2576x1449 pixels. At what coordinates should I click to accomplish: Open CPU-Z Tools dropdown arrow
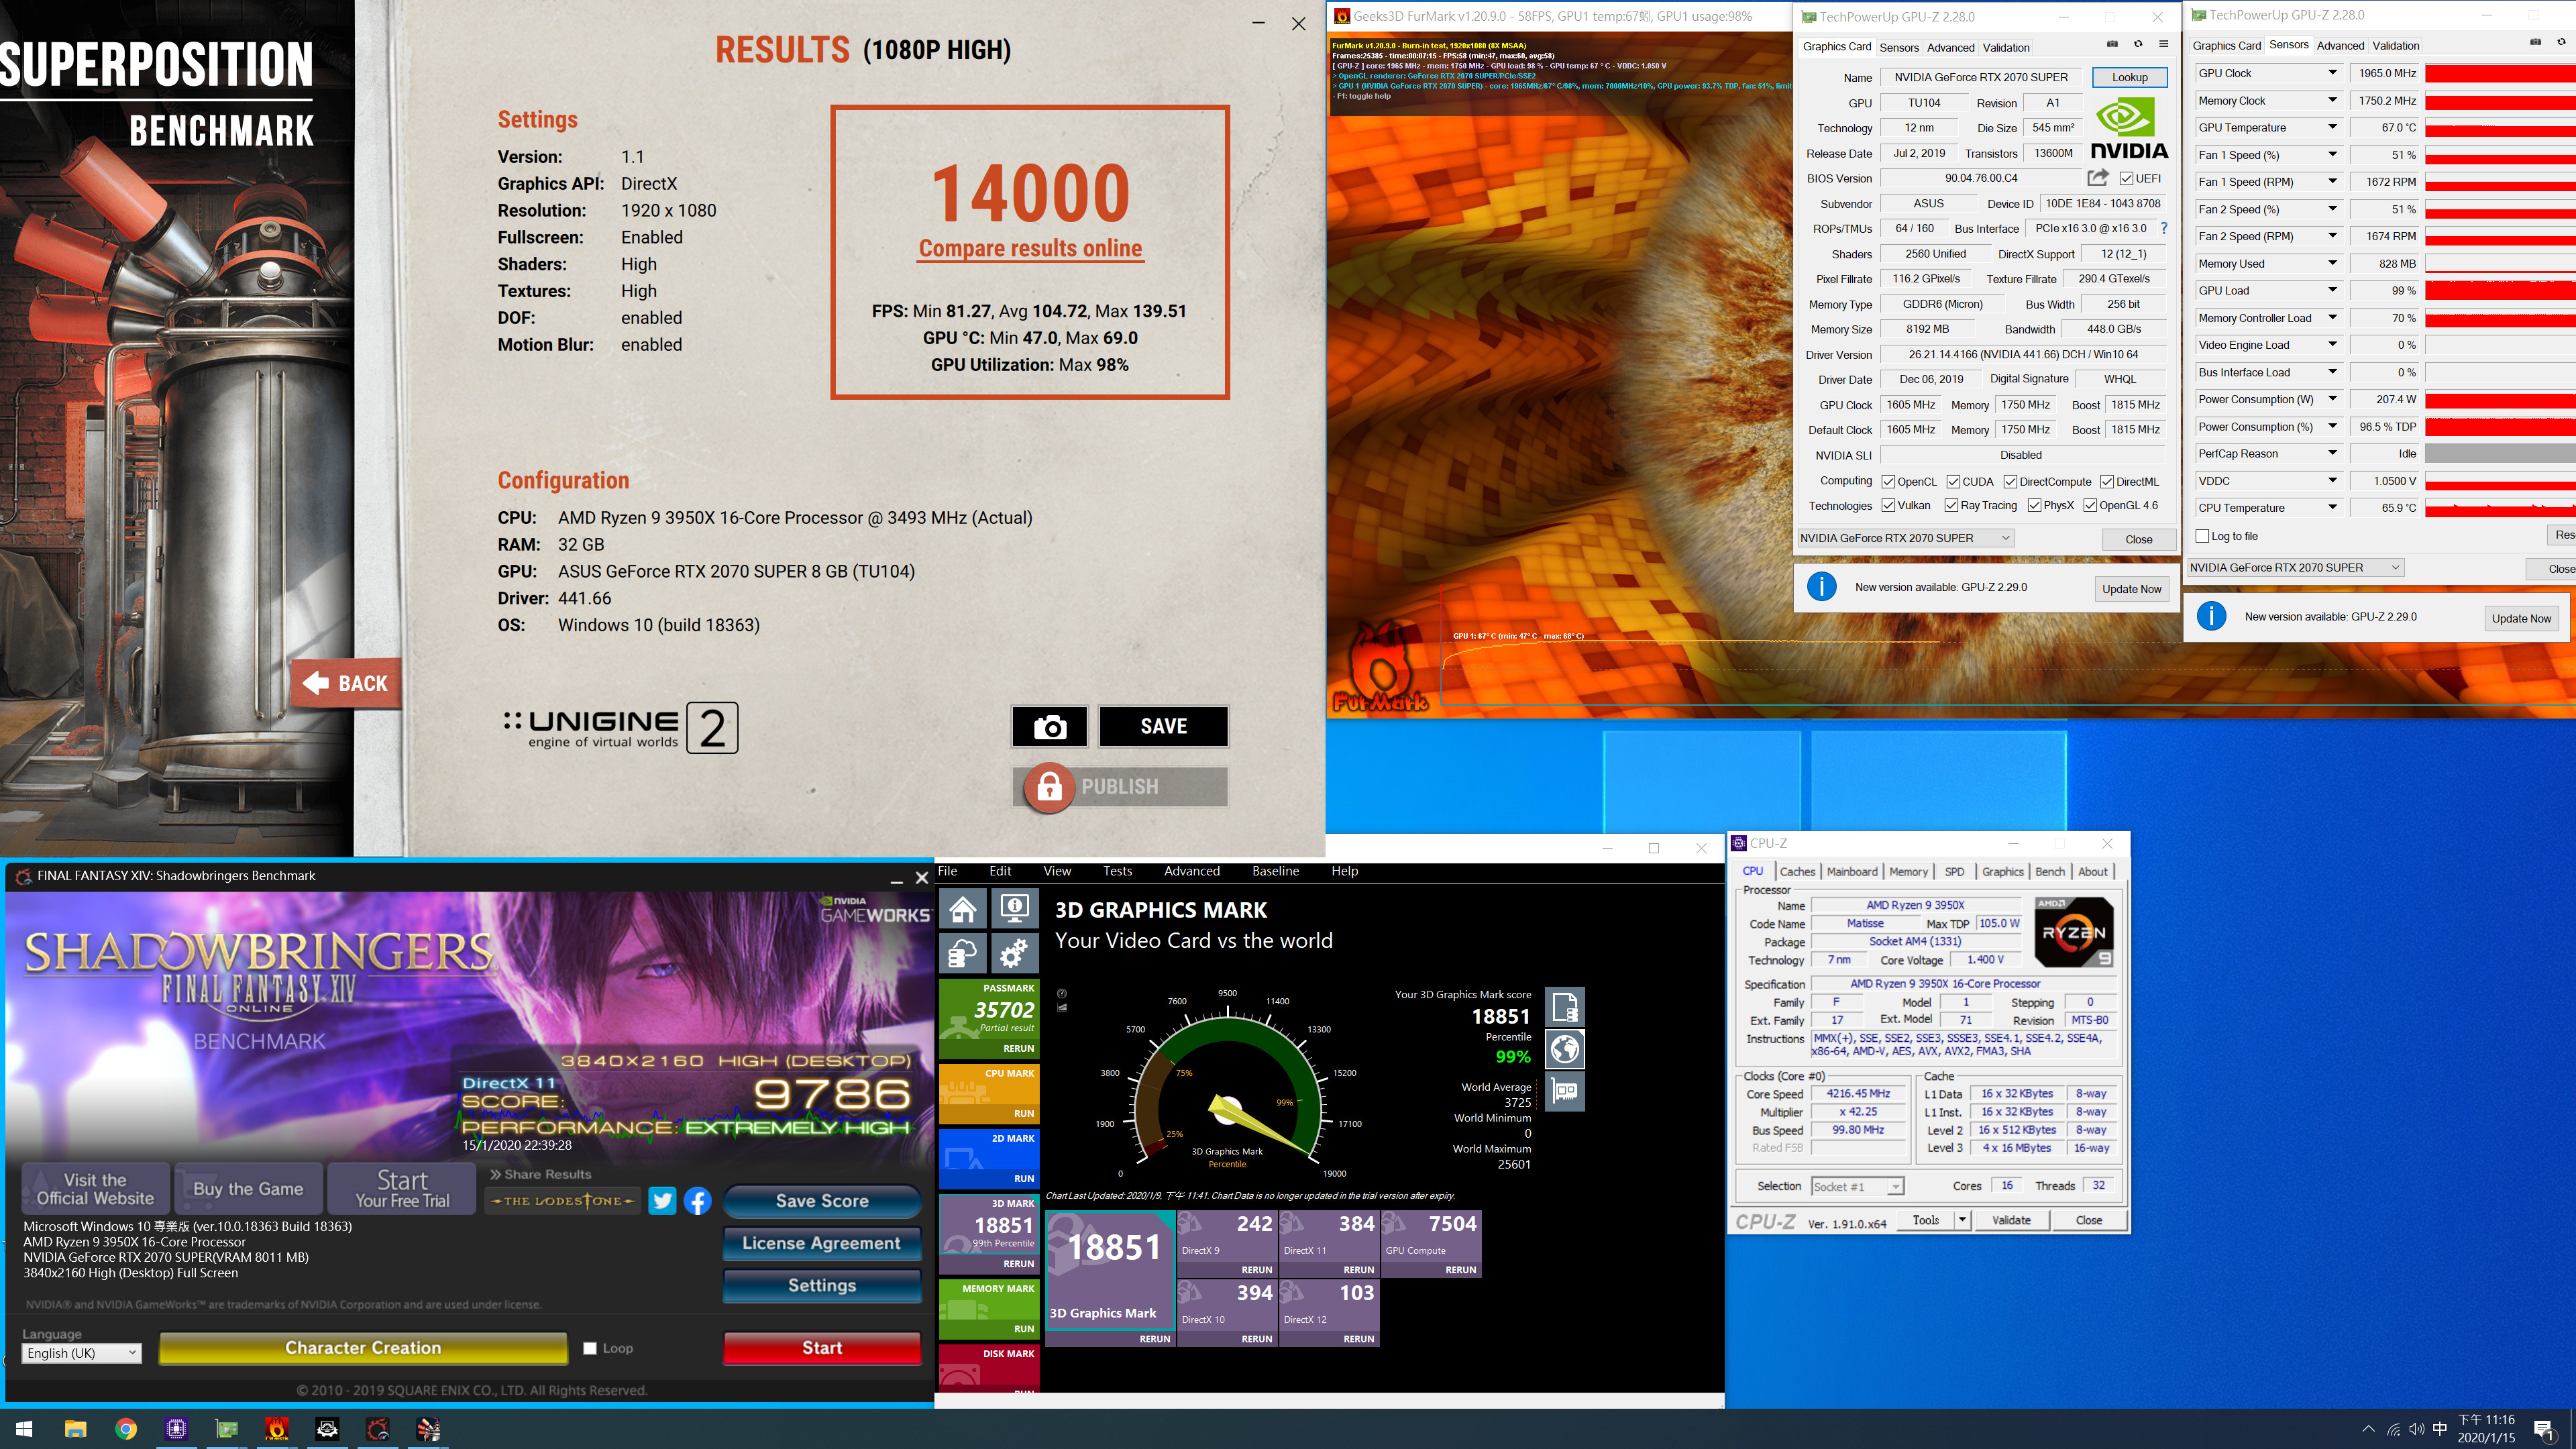(x=1962, y=1219)
